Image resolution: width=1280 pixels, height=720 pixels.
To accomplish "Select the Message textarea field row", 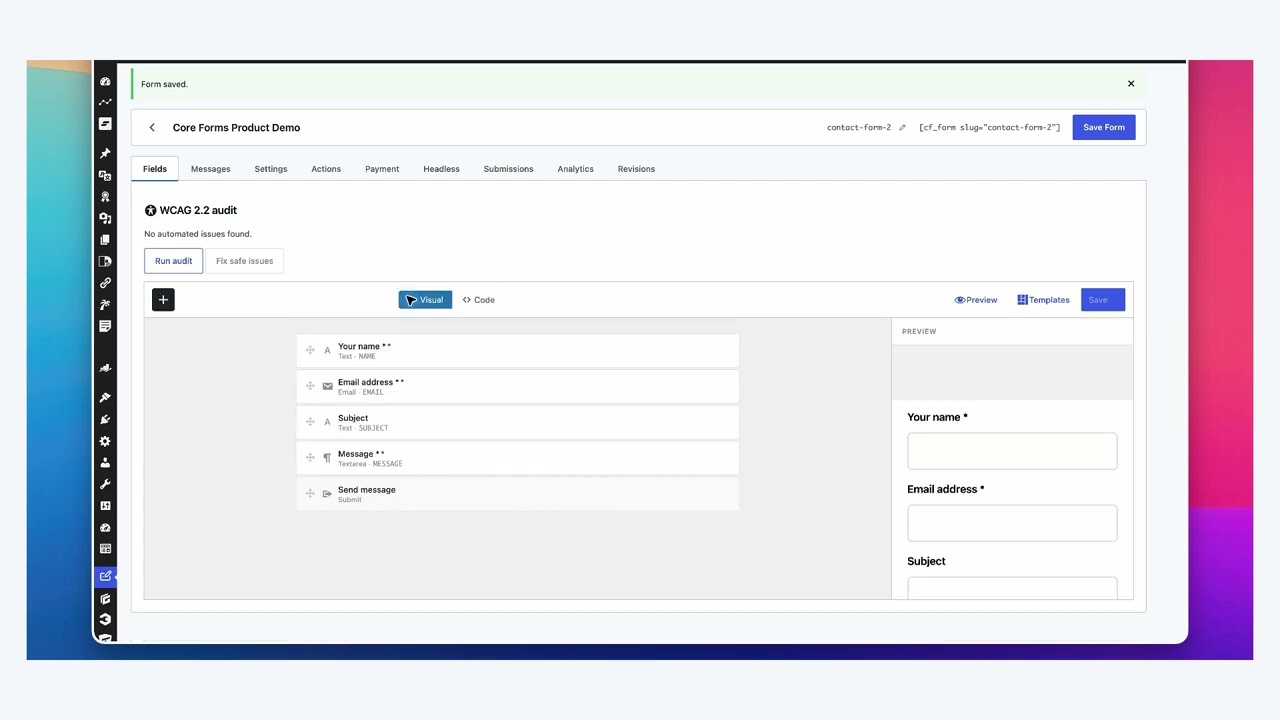I will point(518,458).
